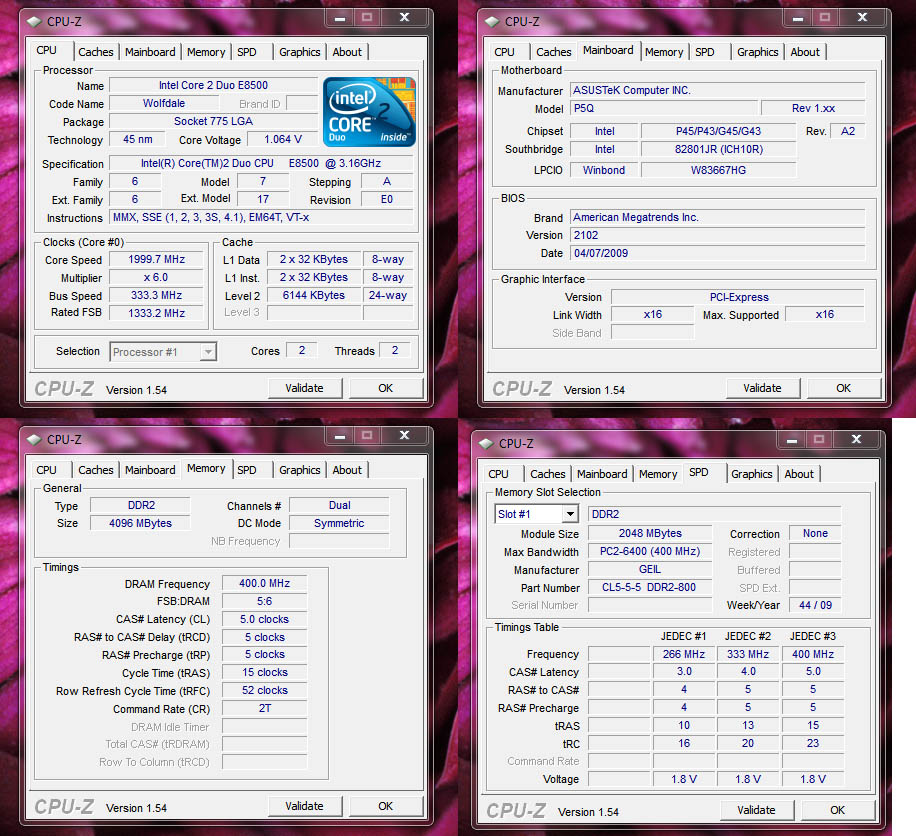Click CPU-Z app icon in Mainboard window title
916x836 pixels.
tap(492, 22)
